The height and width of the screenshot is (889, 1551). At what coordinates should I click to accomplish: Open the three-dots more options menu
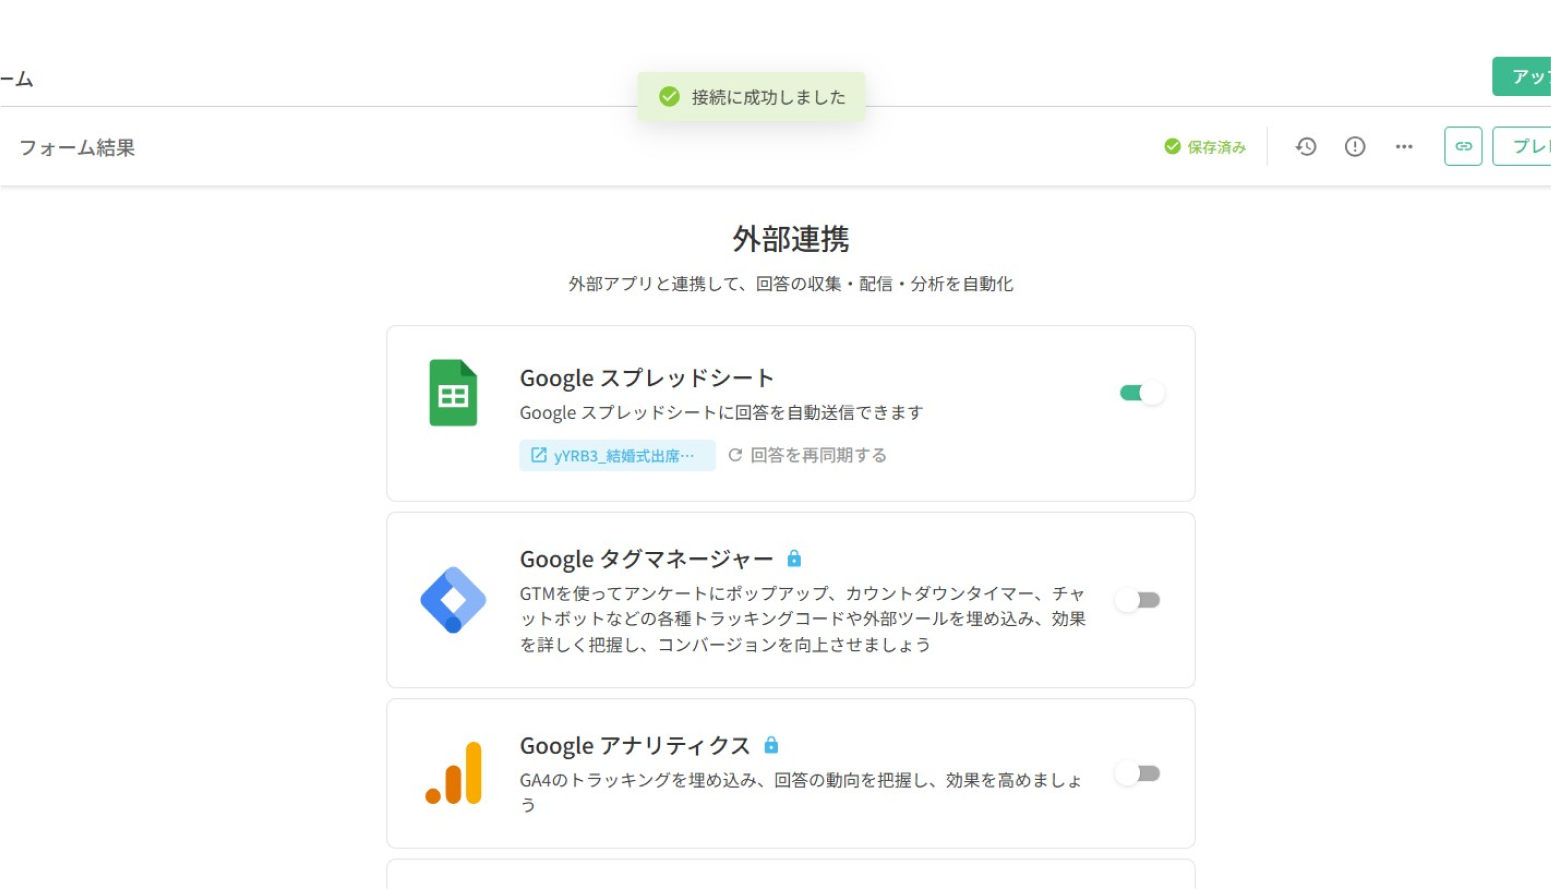point(1404,147)
